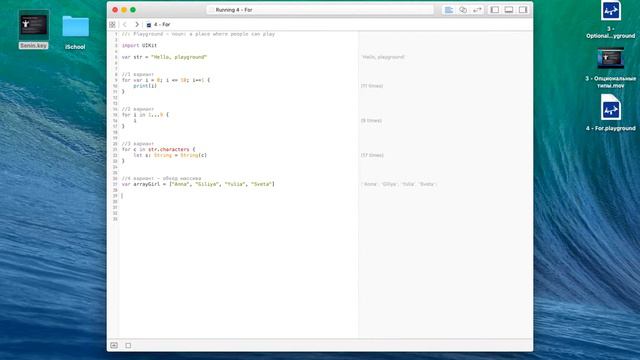Viewport: 640px width, 360px height.
Task: Click the array result with Anna, Giliya
Action: 399,184
